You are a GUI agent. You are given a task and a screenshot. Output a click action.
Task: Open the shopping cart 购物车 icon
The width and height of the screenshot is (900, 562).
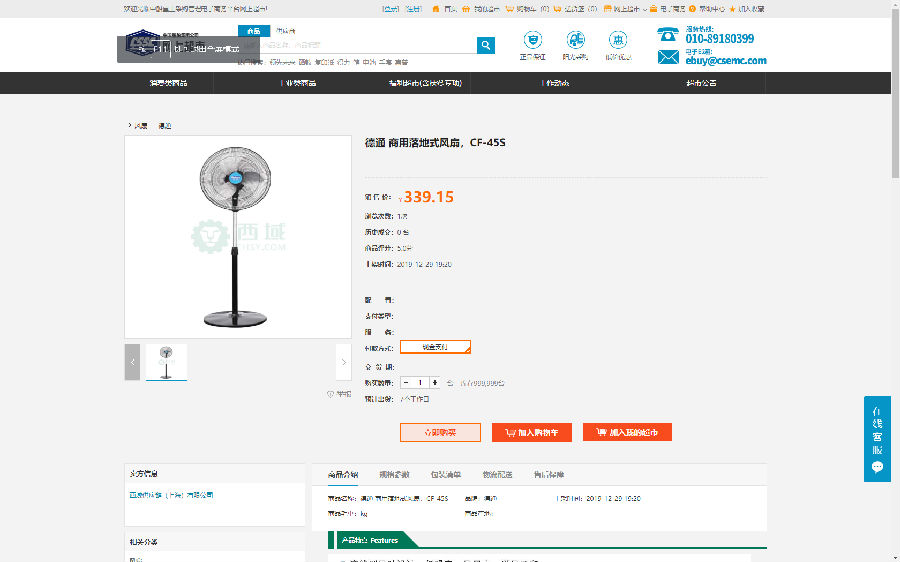click(x=509, y=9)
